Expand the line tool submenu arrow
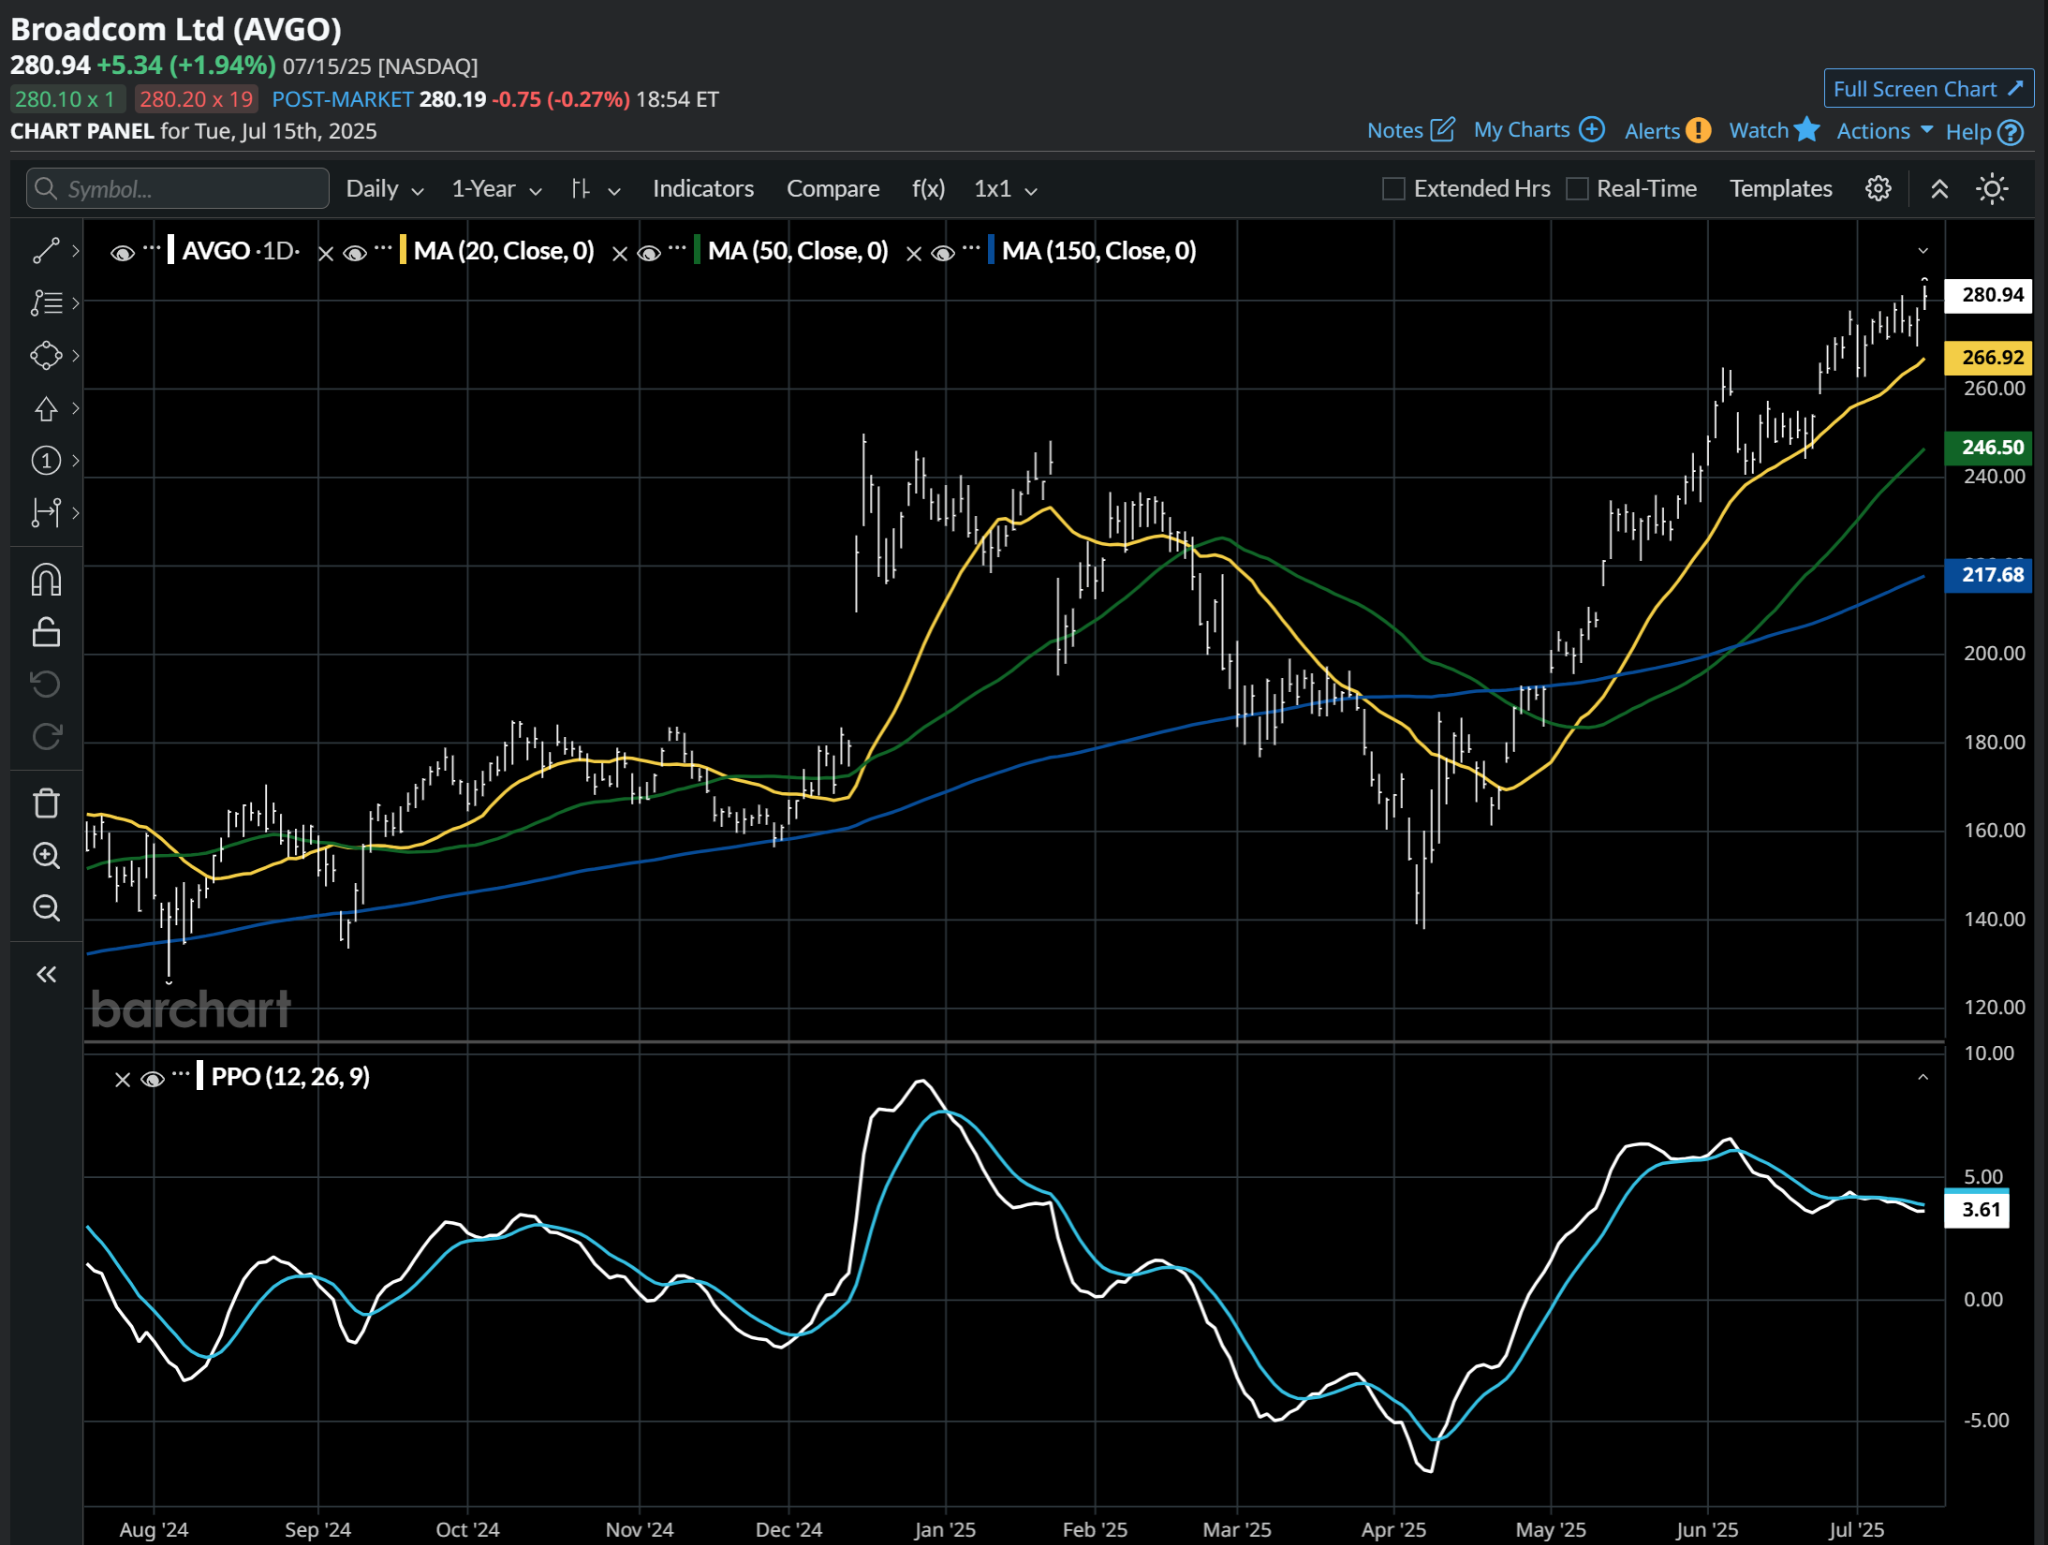The height and width of the screenshot is (1545, 2048). (75, 250)
